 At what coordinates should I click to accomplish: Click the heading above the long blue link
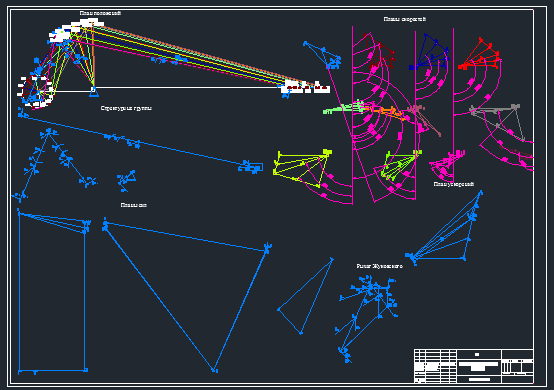126,108
